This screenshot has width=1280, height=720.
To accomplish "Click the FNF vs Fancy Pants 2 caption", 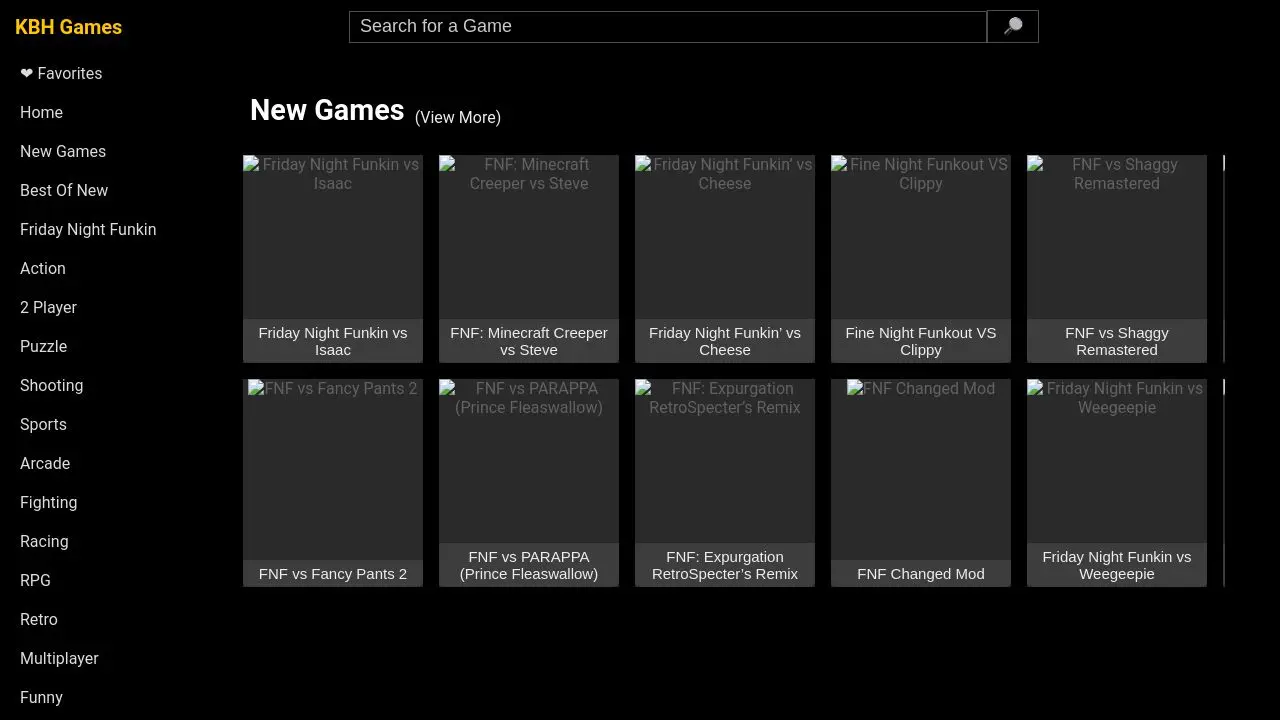I will 333,574.
